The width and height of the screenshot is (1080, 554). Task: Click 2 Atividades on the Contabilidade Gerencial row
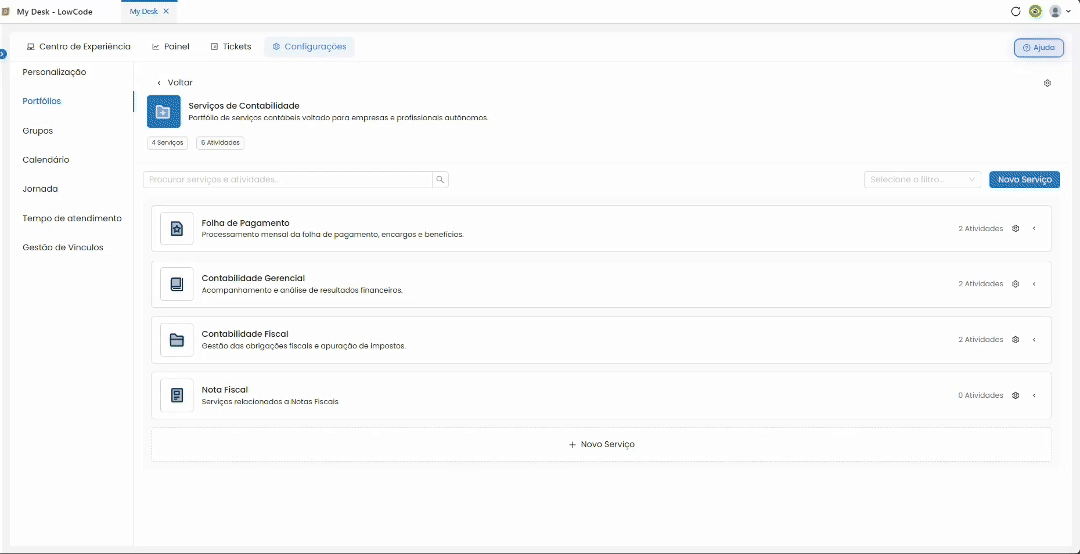coord(980,284)
